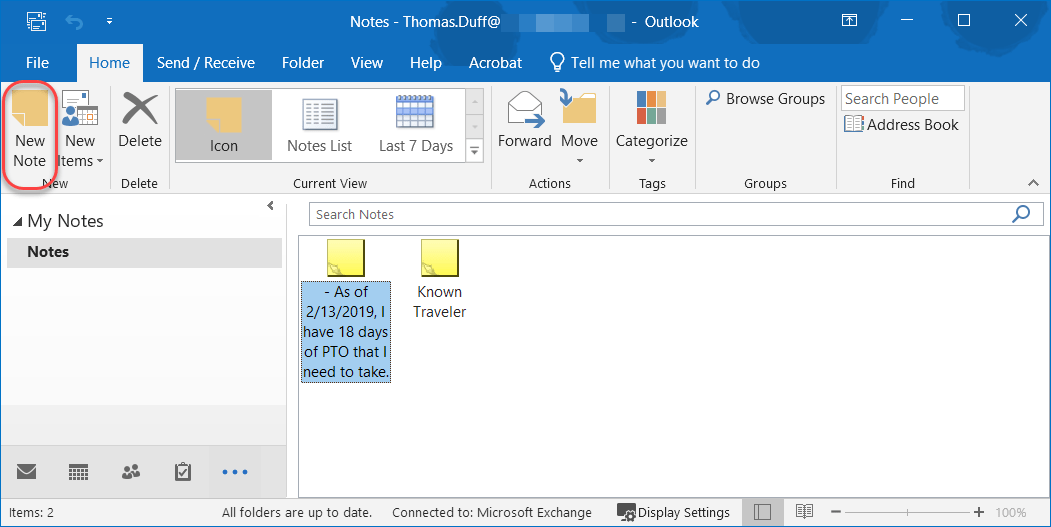Click Tell me what you want to do
The width and height of the screenshot is (1051, 527).
pyautogui.click(x=654, y=63)
